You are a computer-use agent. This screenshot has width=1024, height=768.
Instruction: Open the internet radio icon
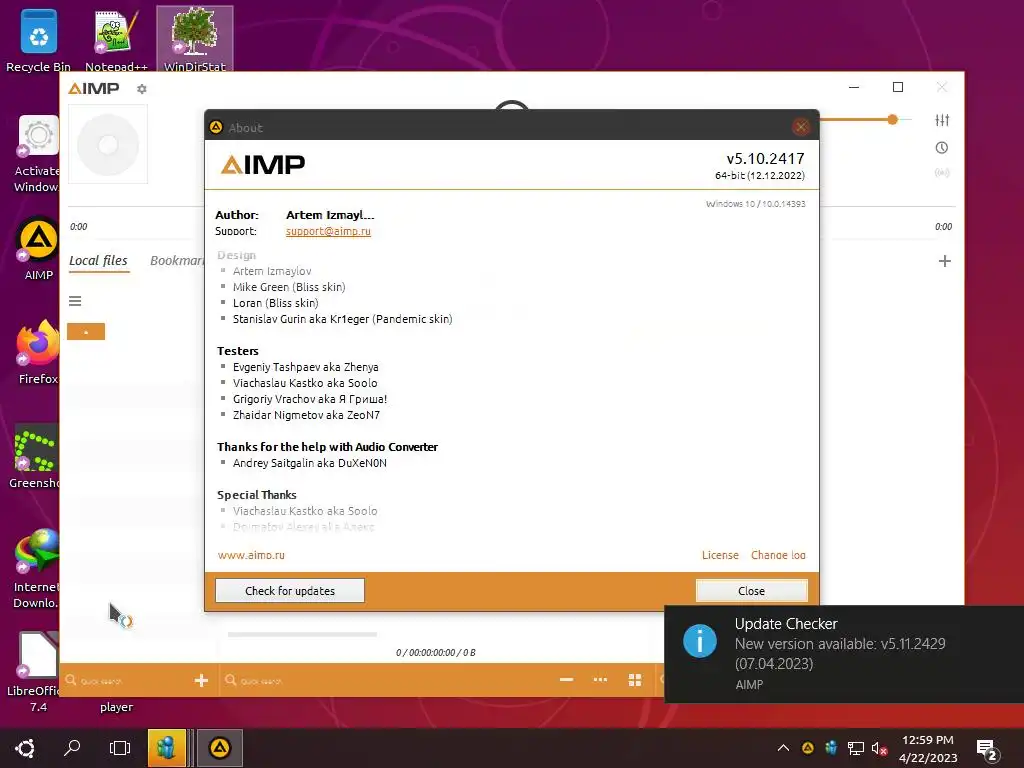(x=942, y=173)
